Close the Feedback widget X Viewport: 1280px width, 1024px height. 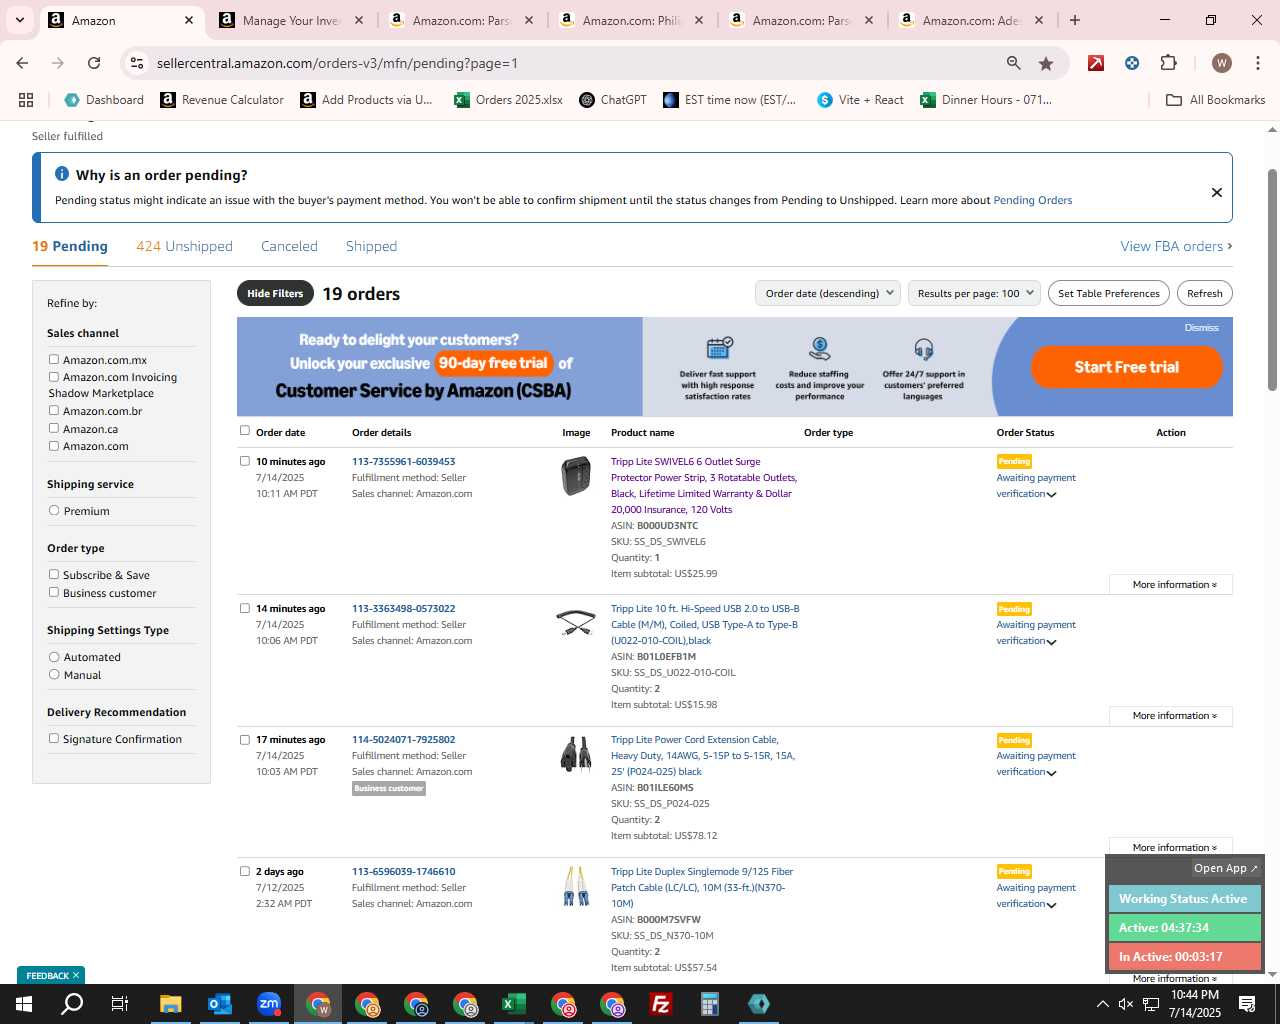[76, 975]
